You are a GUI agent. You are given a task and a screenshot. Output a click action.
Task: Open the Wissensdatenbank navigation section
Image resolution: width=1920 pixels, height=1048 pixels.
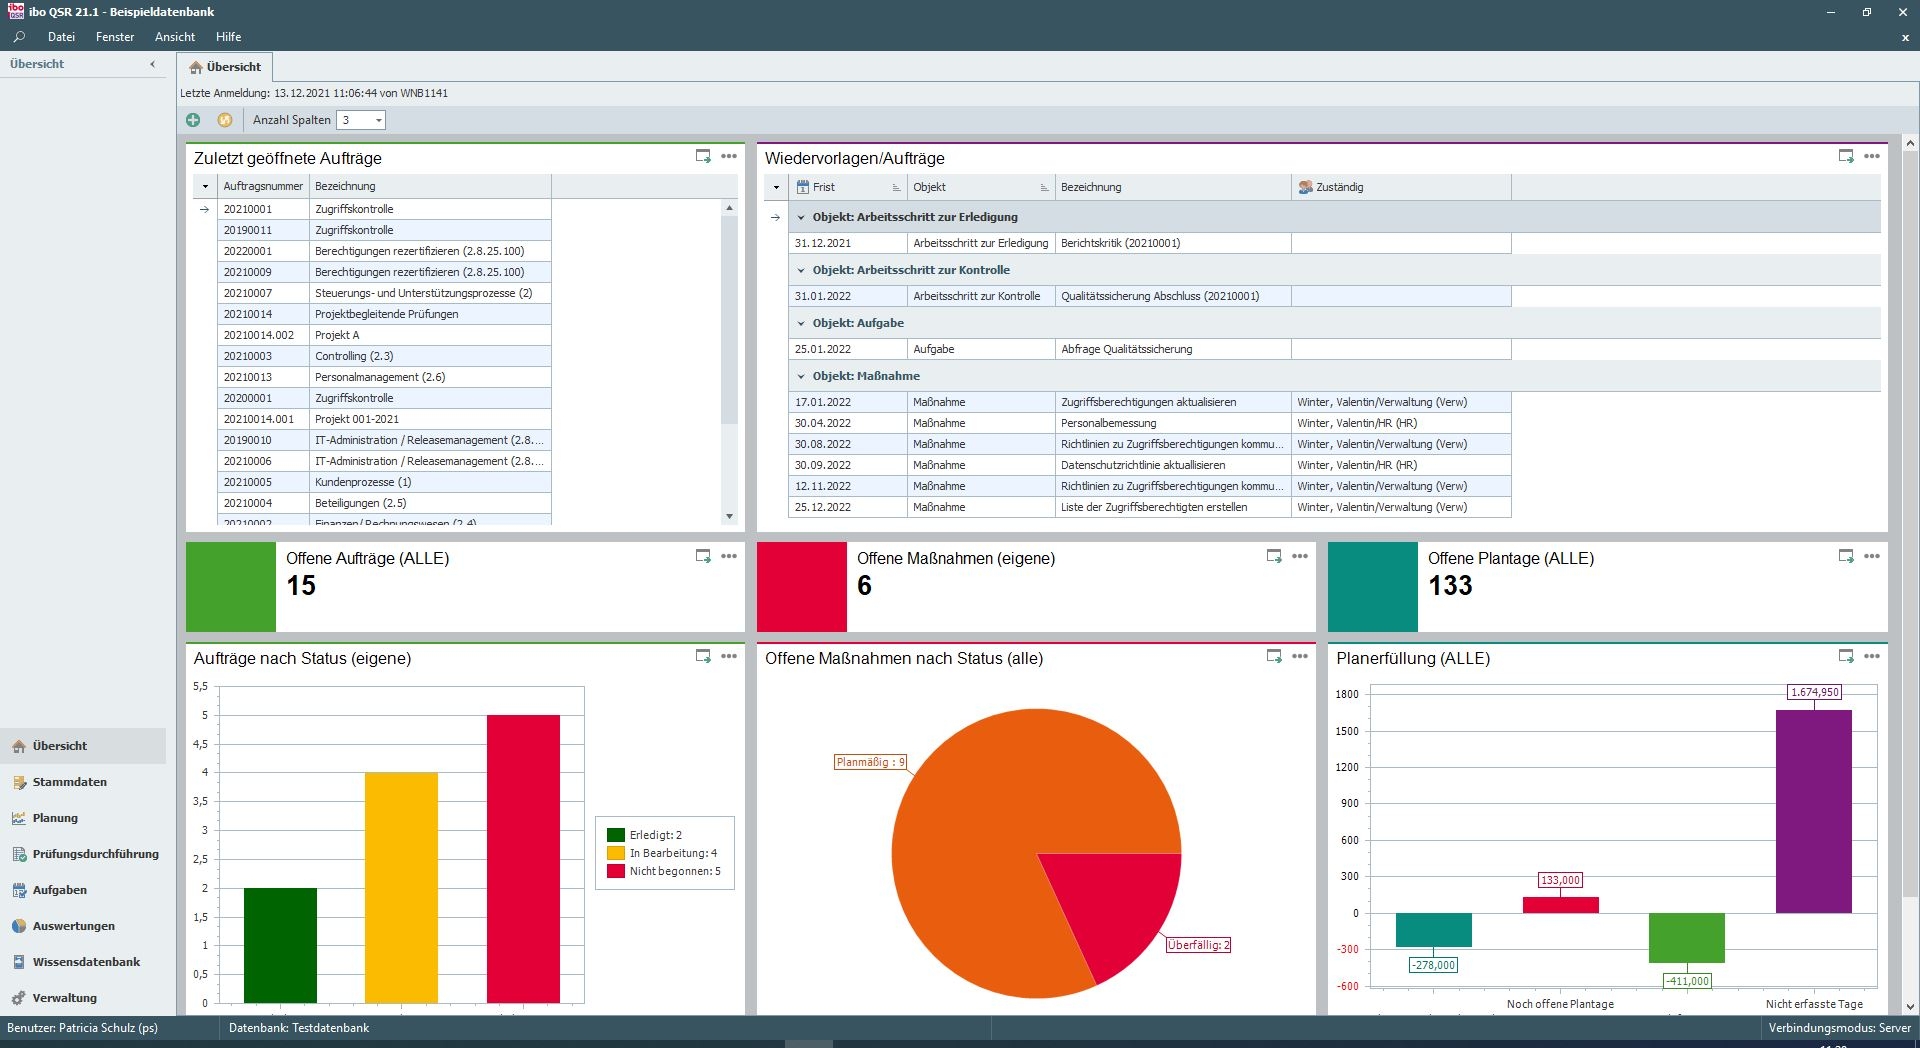86,962
